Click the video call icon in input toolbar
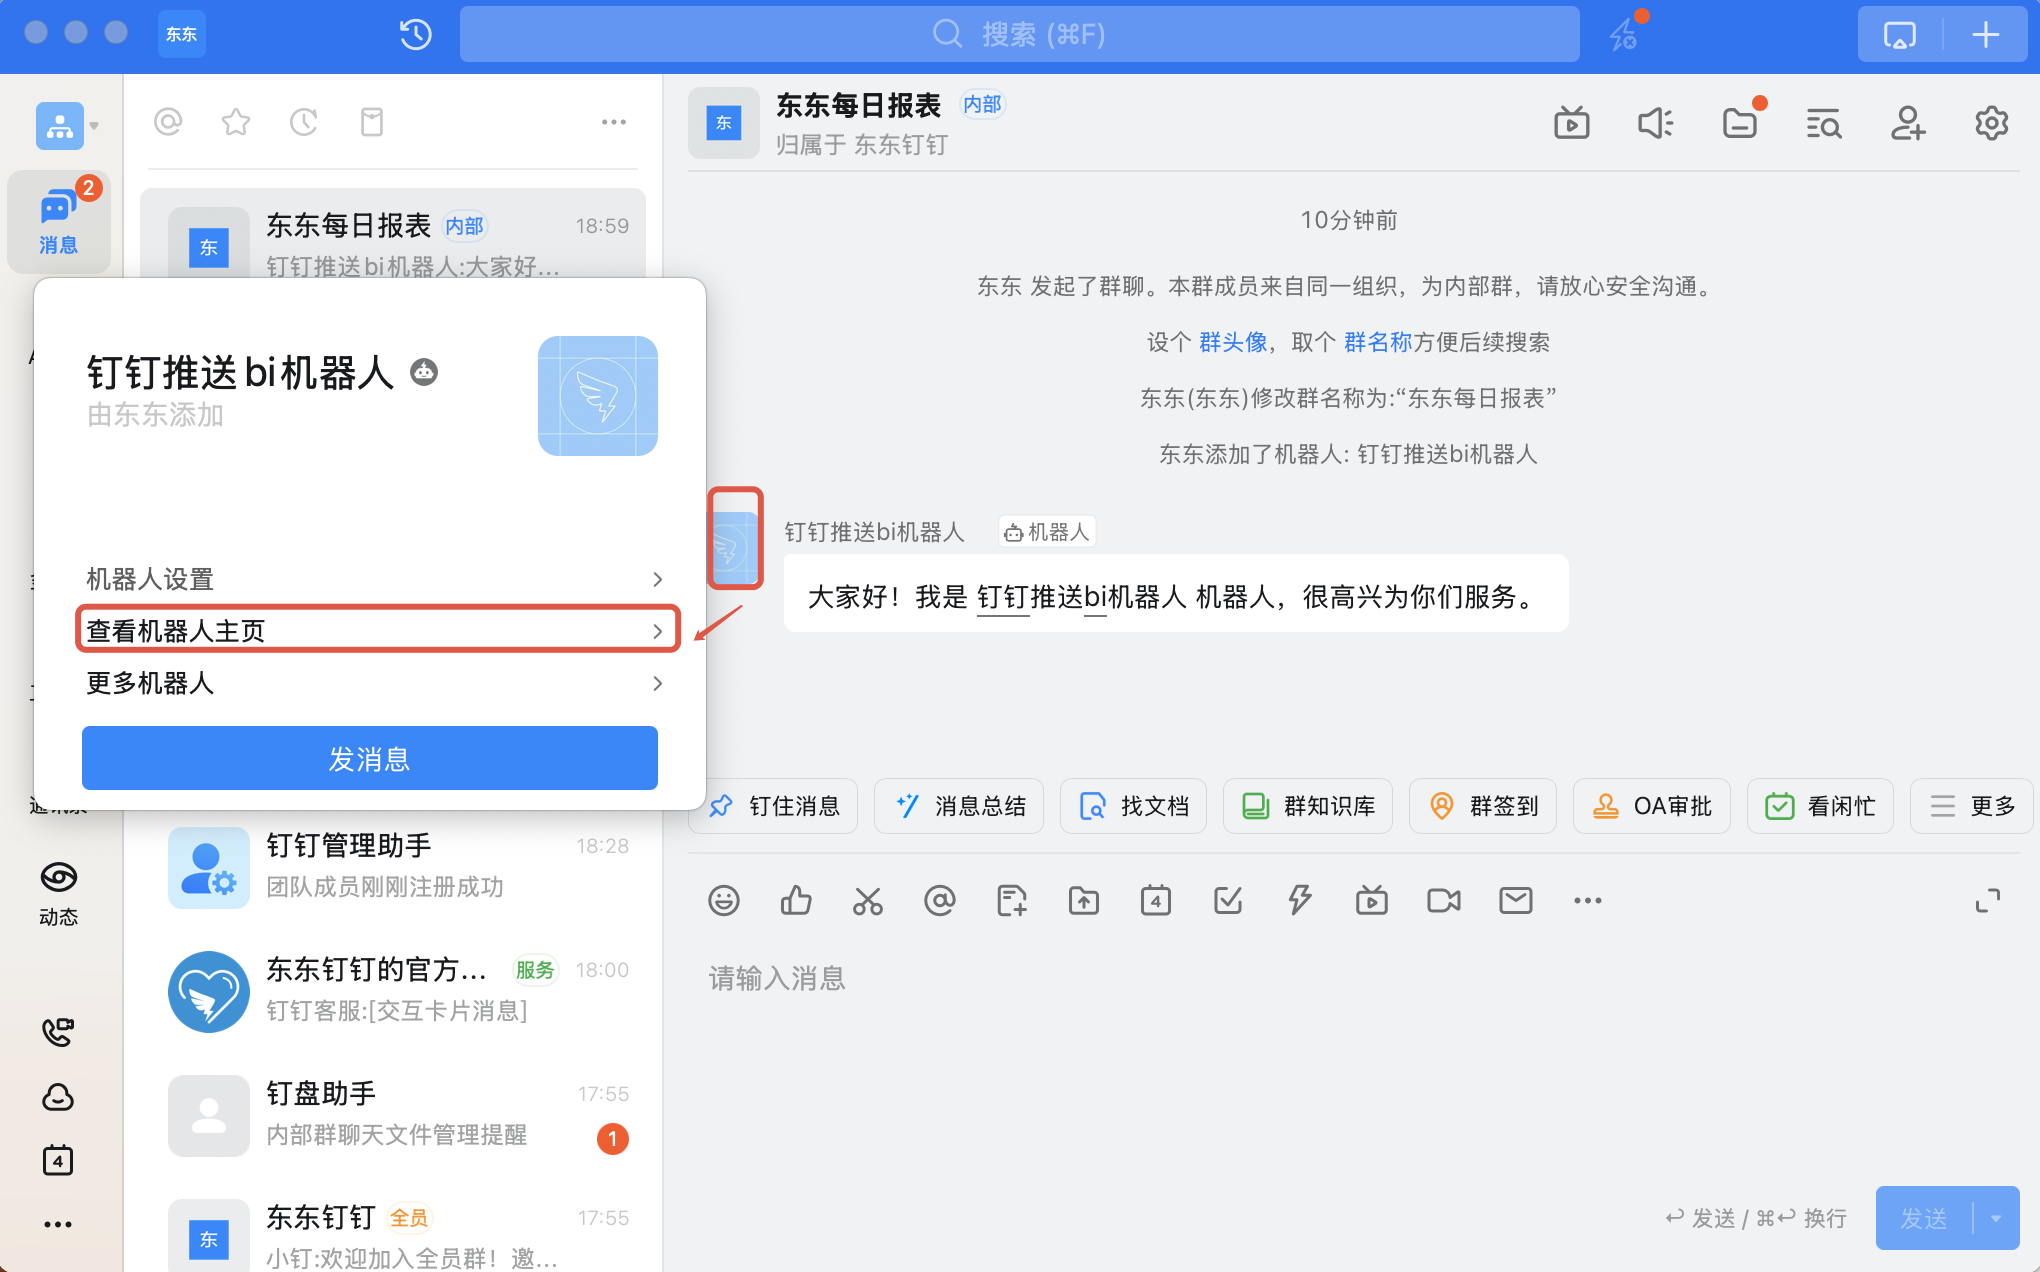Screen dimensions: 2040x1272 pyautogui.click(x=1443, y=901)
